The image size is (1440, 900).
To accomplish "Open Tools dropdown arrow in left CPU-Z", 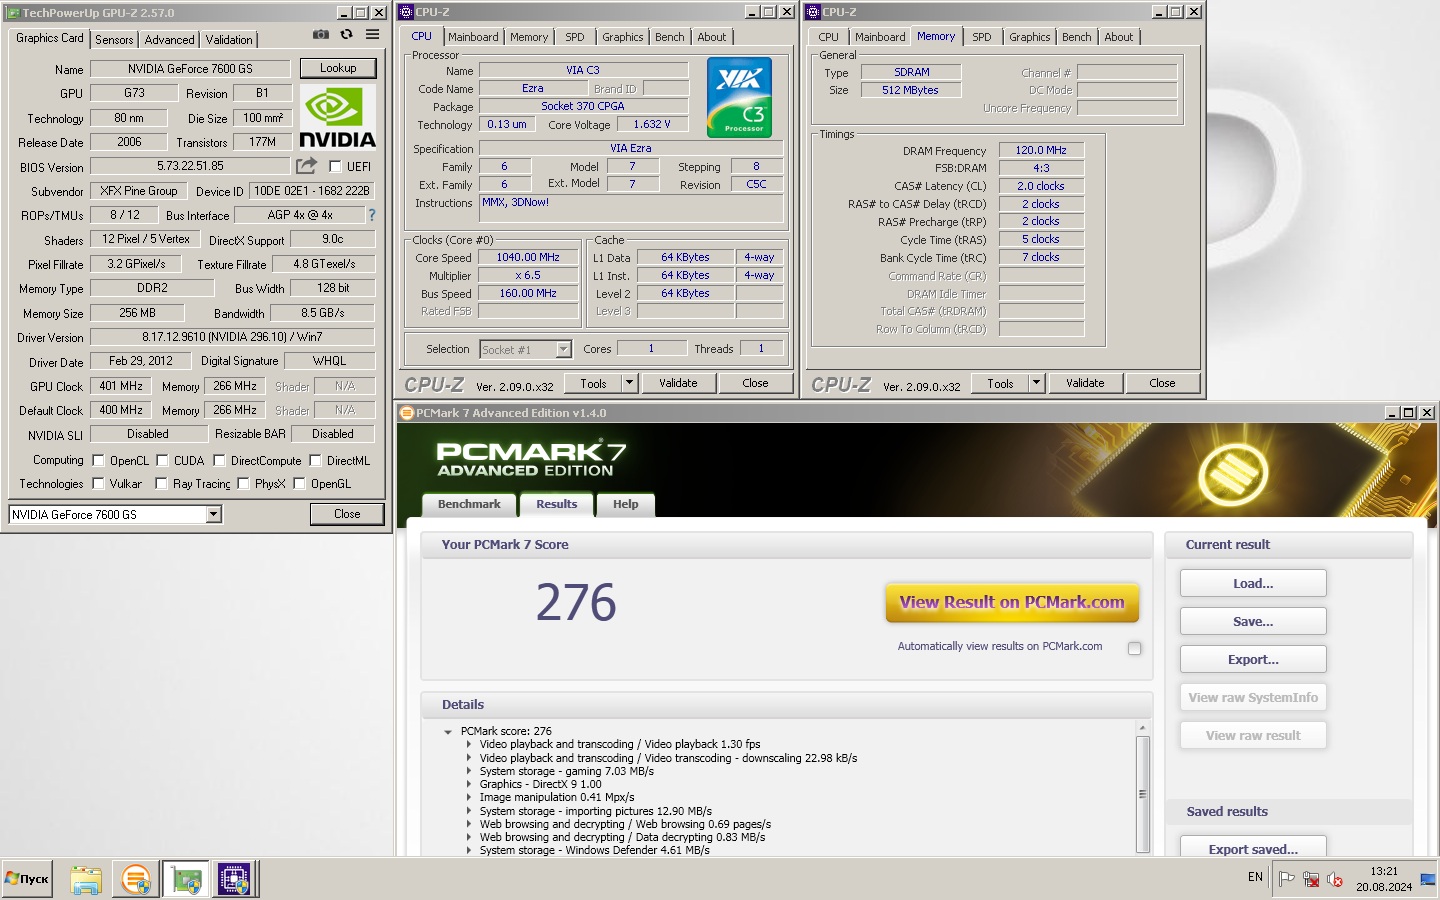I will tap(629, 383).
